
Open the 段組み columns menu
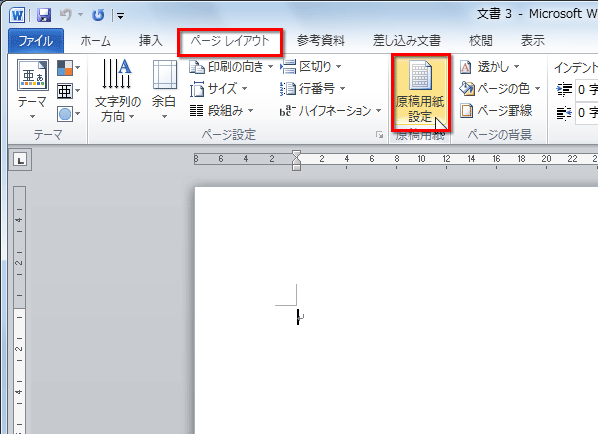(222, 111)
